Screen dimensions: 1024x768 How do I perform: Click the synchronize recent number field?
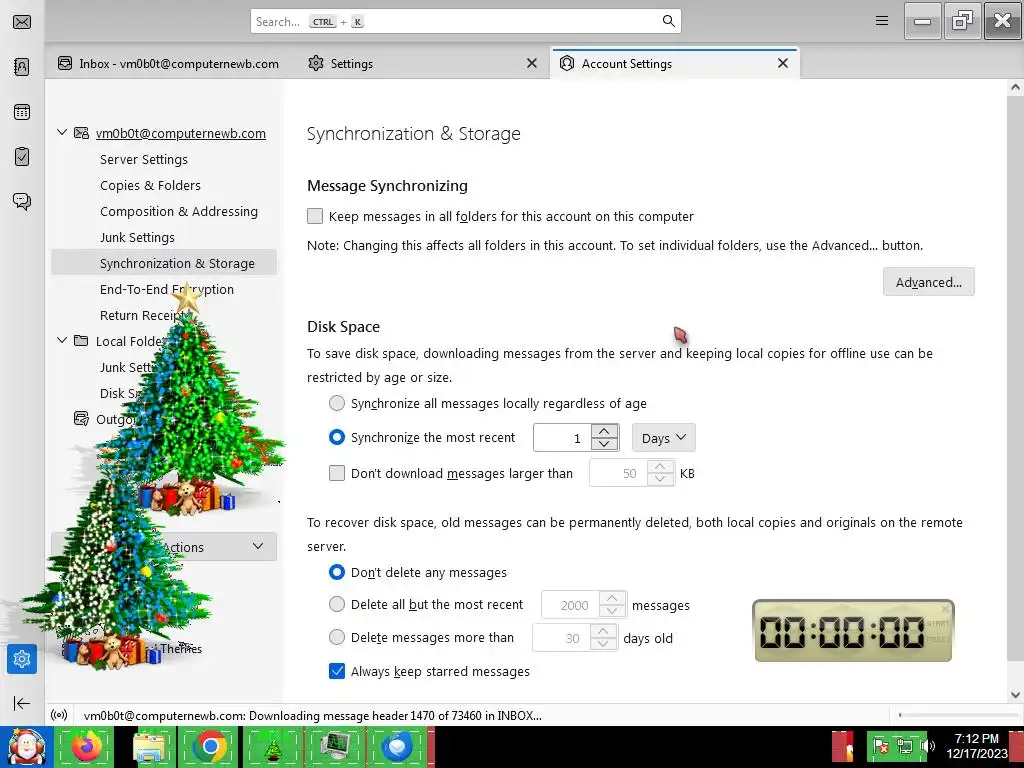[x=562, y=438]
